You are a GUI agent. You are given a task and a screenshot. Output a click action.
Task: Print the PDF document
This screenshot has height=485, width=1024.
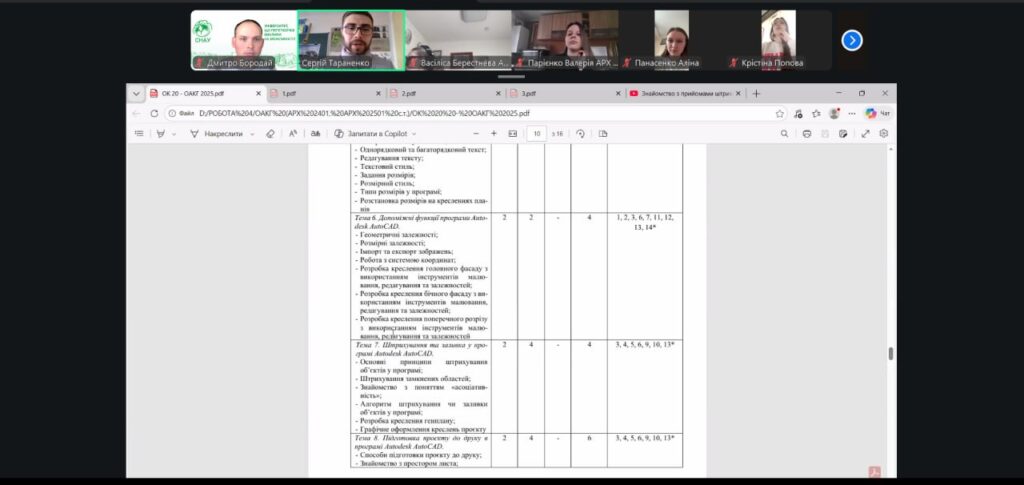(x=806, y=133)
